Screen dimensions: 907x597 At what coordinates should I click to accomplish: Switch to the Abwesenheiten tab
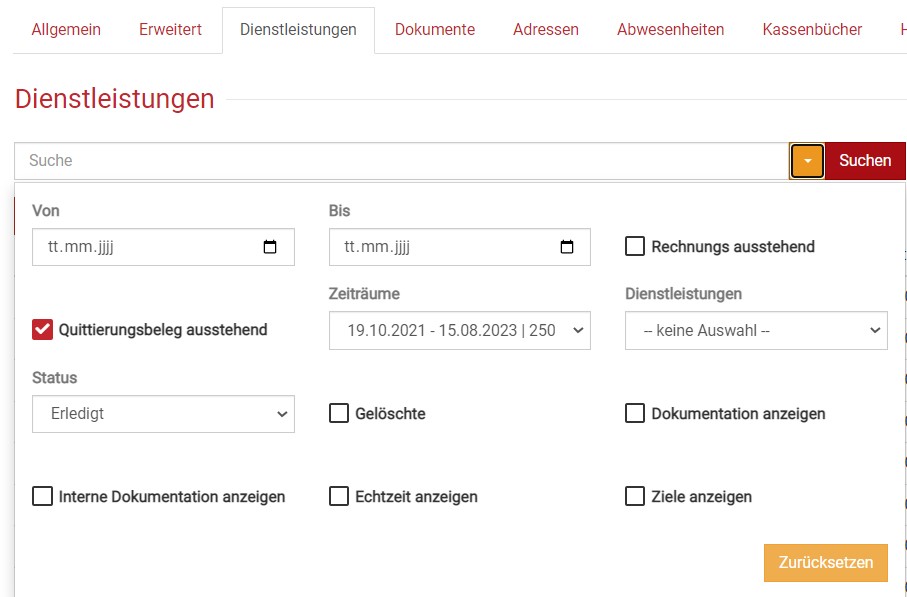click(x=670, y=30)
